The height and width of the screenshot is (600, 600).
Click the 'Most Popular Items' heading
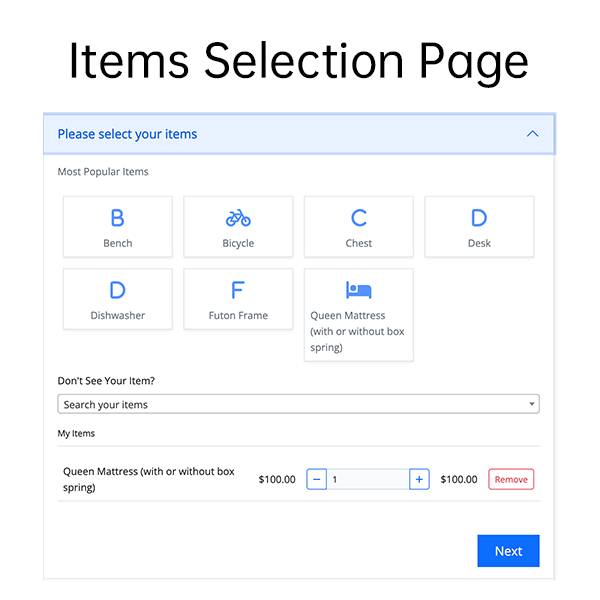(103, 172)
